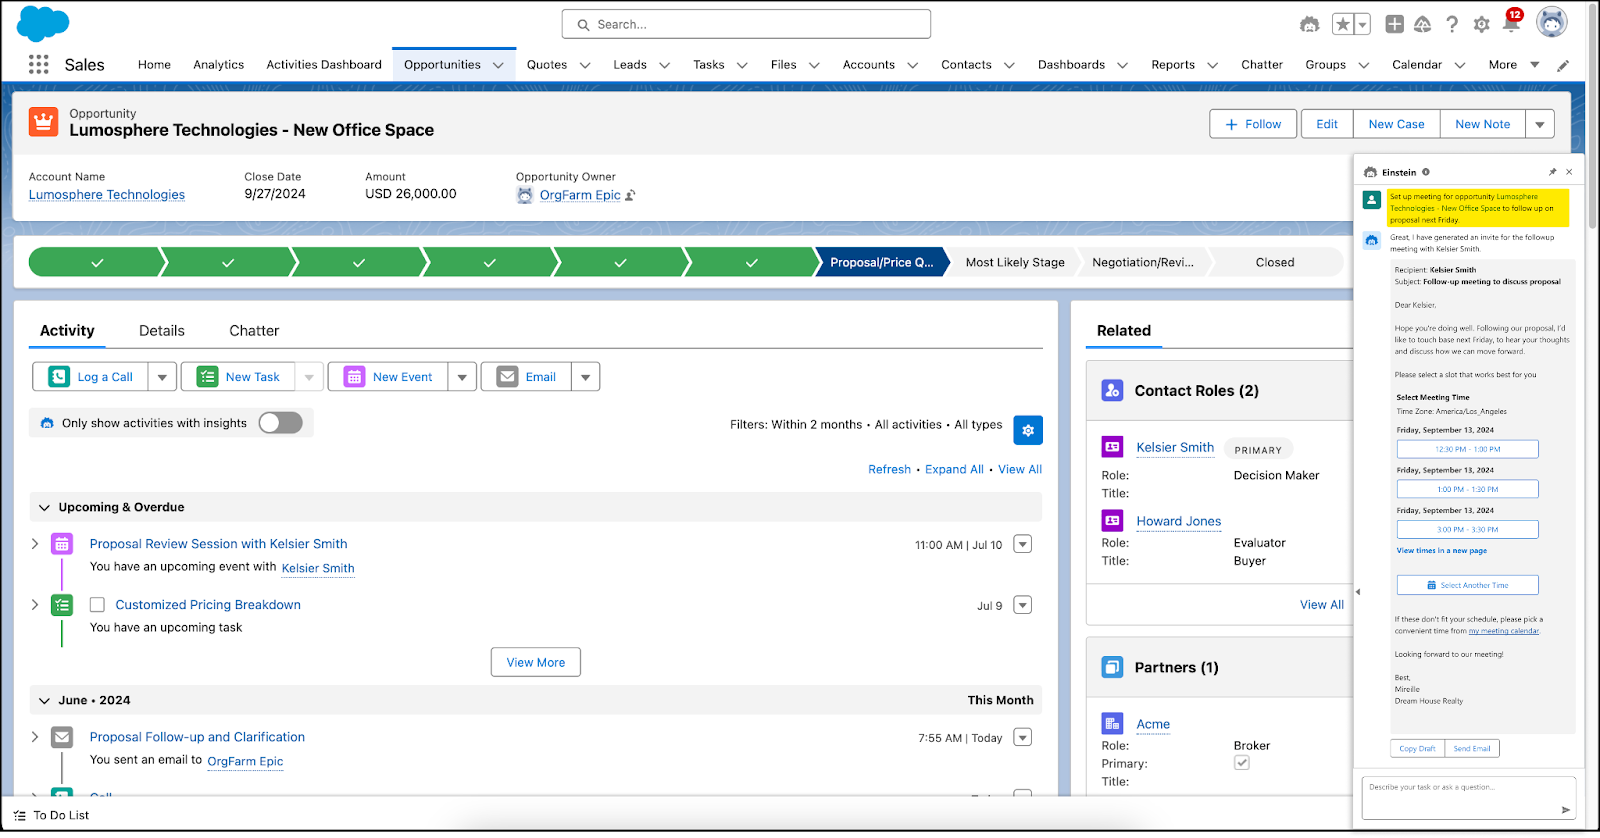Image resolution: width=1600 pixels, height=838 pixels.
Task: Click the opportunity crown icon
Action: point(43,122)
